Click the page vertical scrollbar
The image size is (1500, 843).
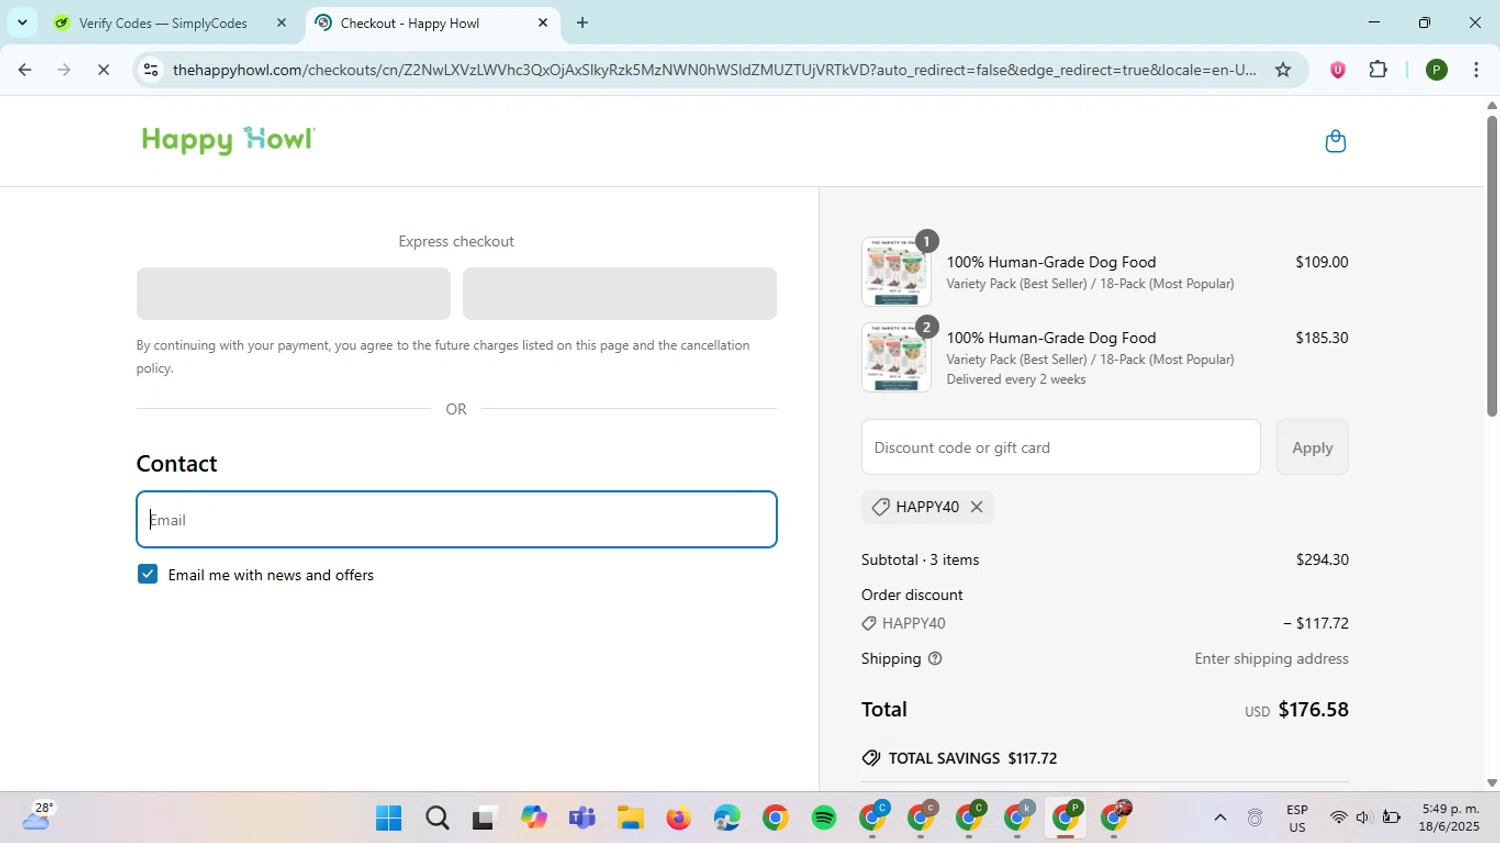(1492, 266)
